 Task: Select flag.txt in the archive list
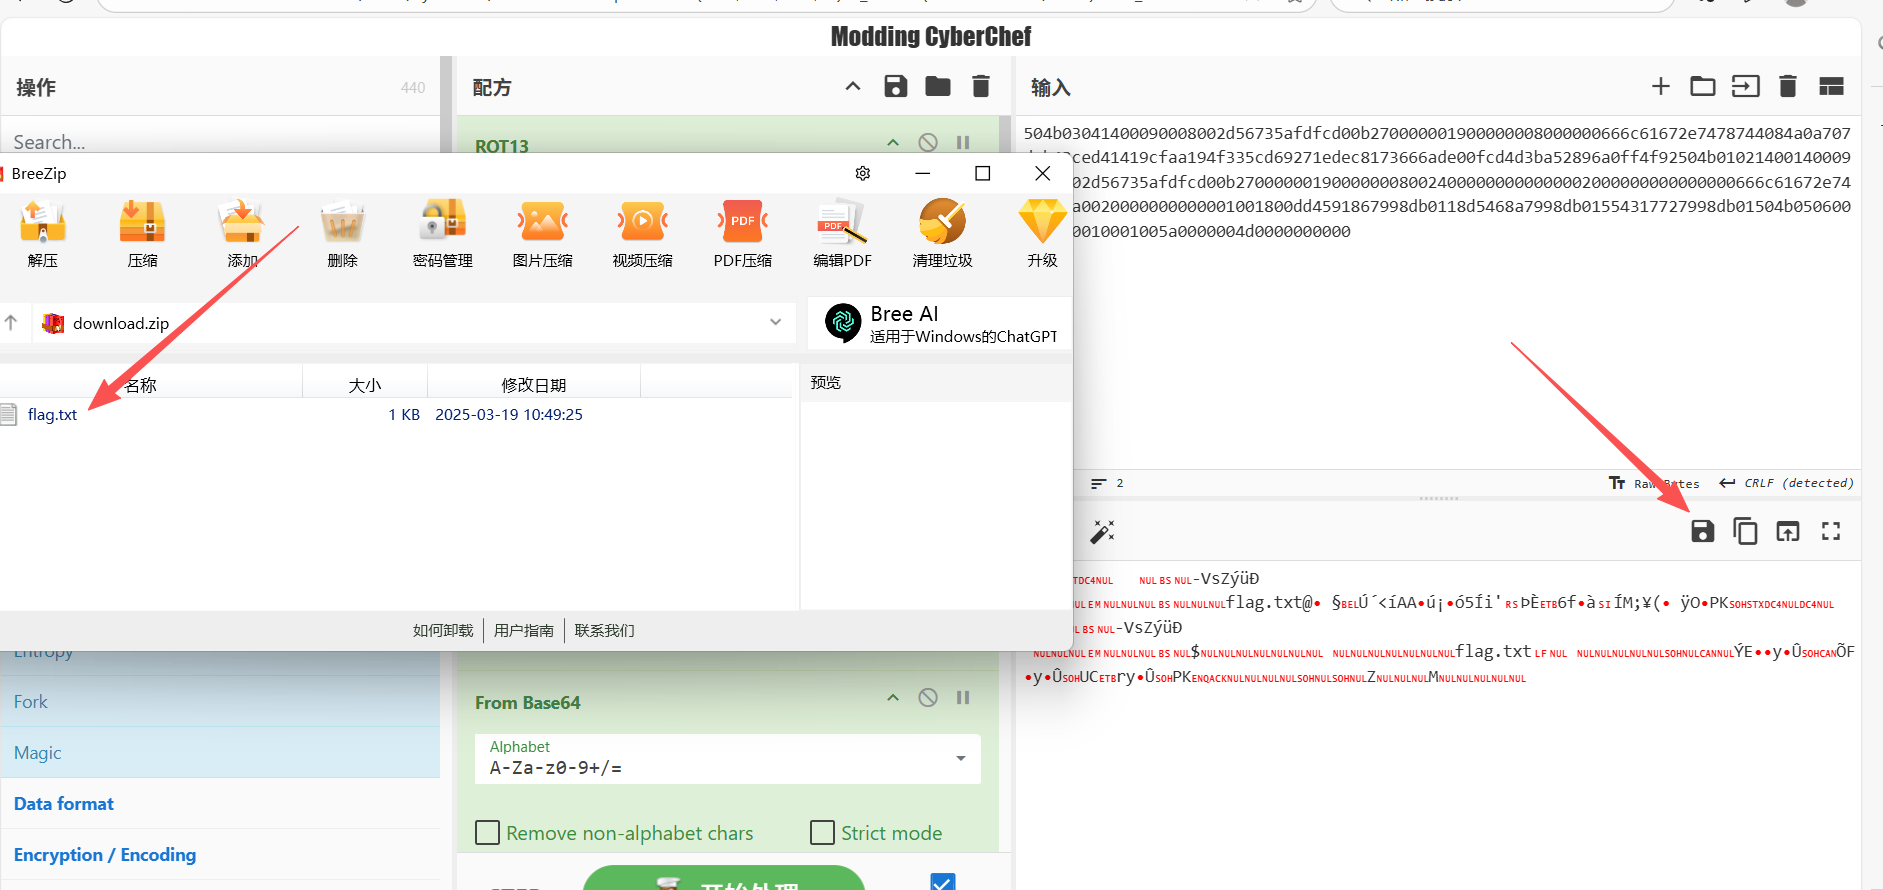[52, 414]
